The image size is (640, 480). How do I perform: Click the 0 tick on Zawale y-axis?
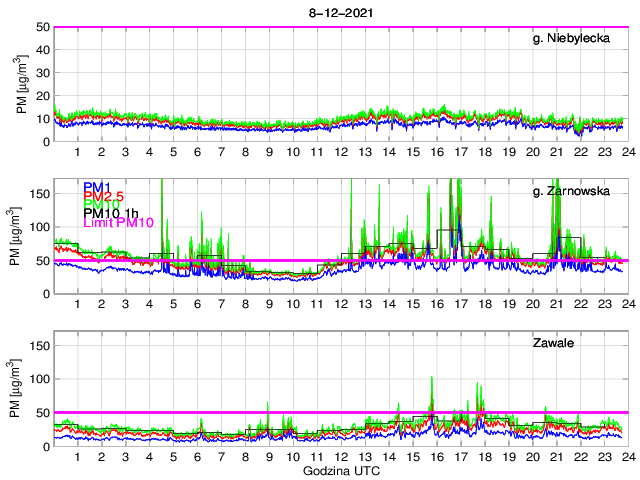point(45,446)
